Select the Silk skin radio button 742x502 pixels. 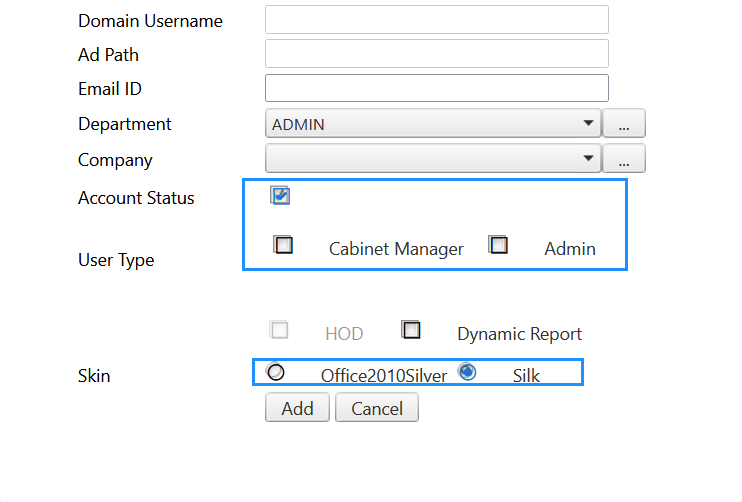[x=467, y=372]
